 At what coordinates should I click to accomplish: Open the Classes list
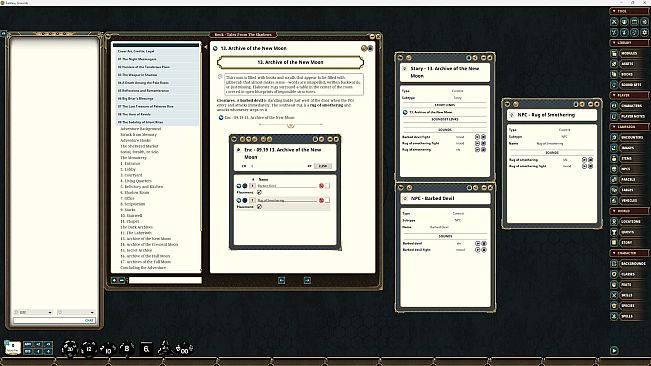(x=629, y=274)
